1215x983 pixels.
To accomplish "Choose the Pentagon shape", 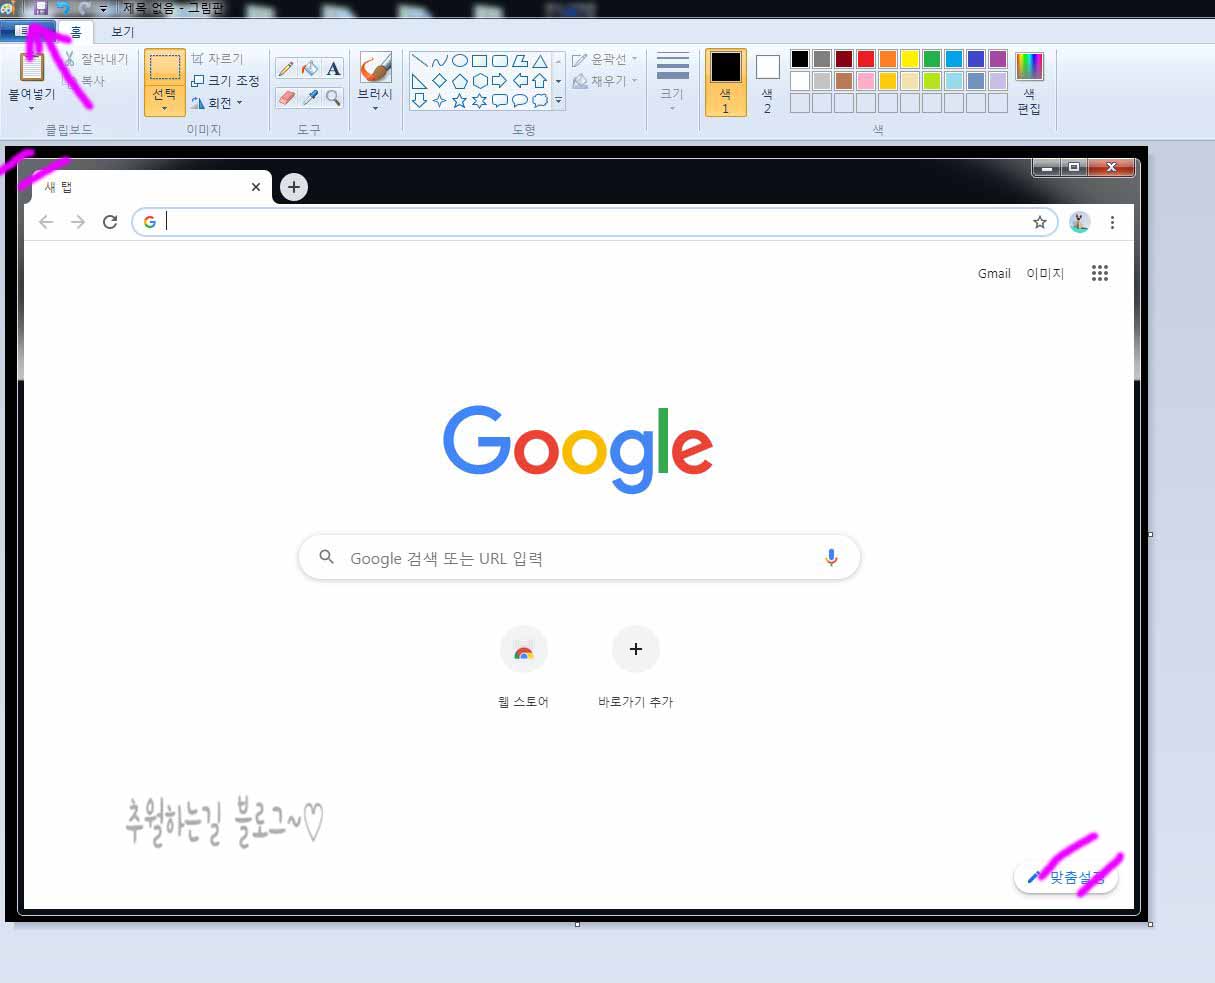I will point(459,81).
